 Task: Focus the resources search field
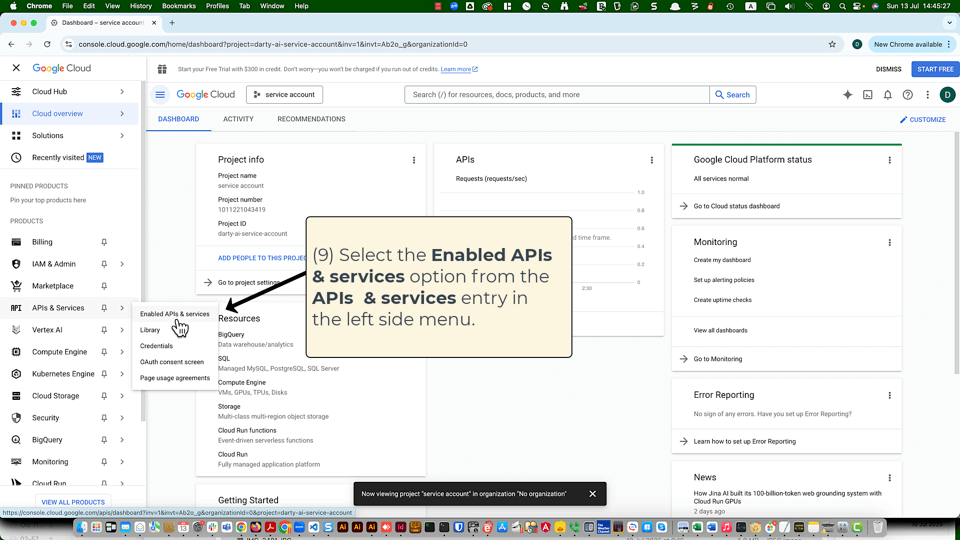(x=557, y=95)
